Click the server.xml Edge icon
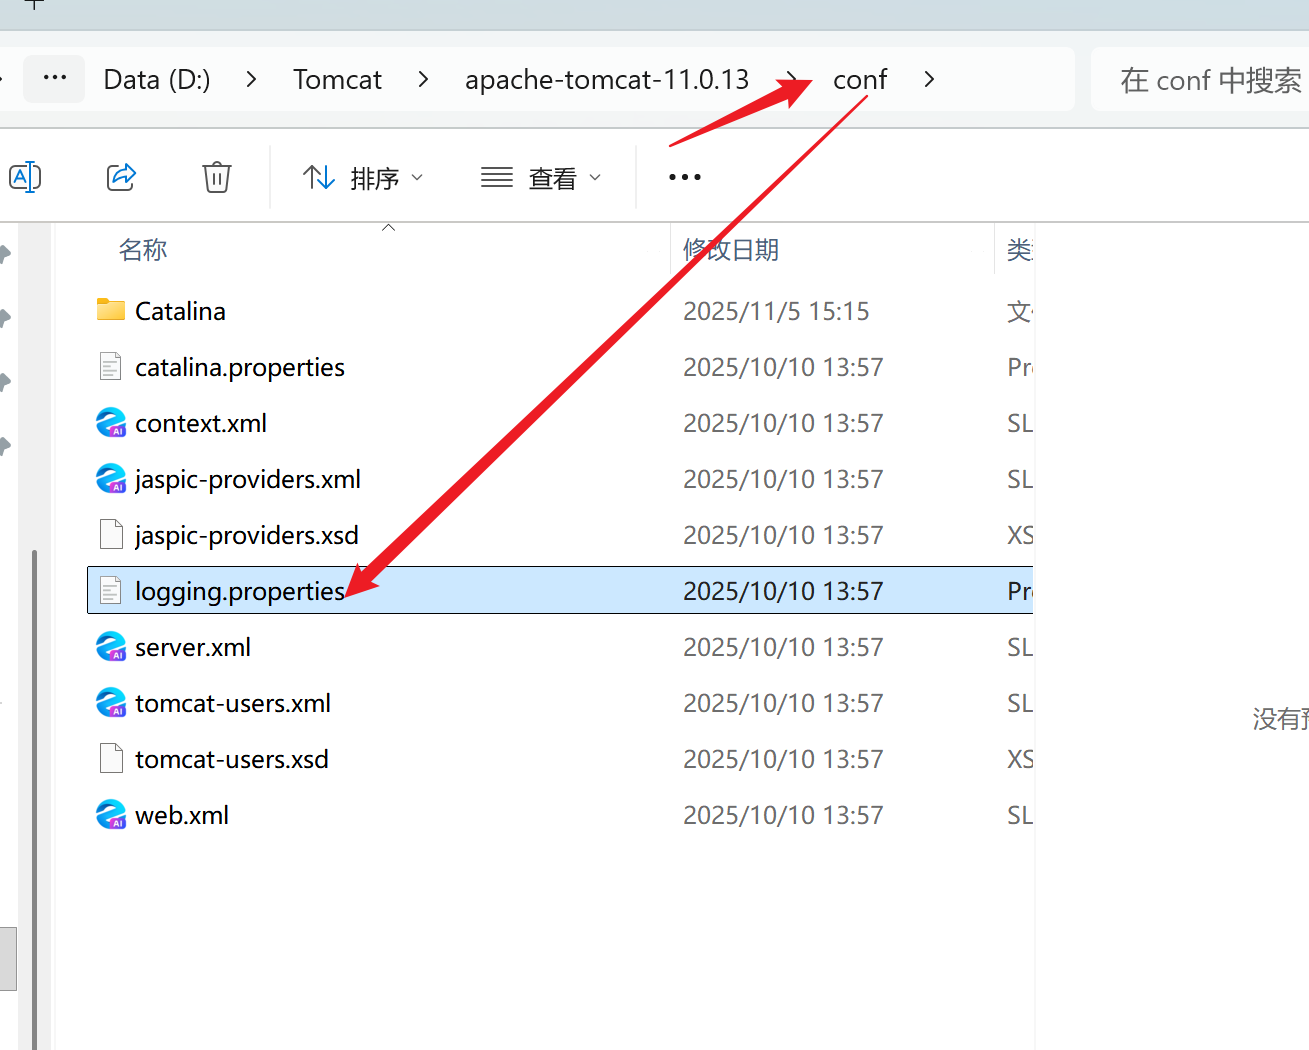 click(111, 647)
